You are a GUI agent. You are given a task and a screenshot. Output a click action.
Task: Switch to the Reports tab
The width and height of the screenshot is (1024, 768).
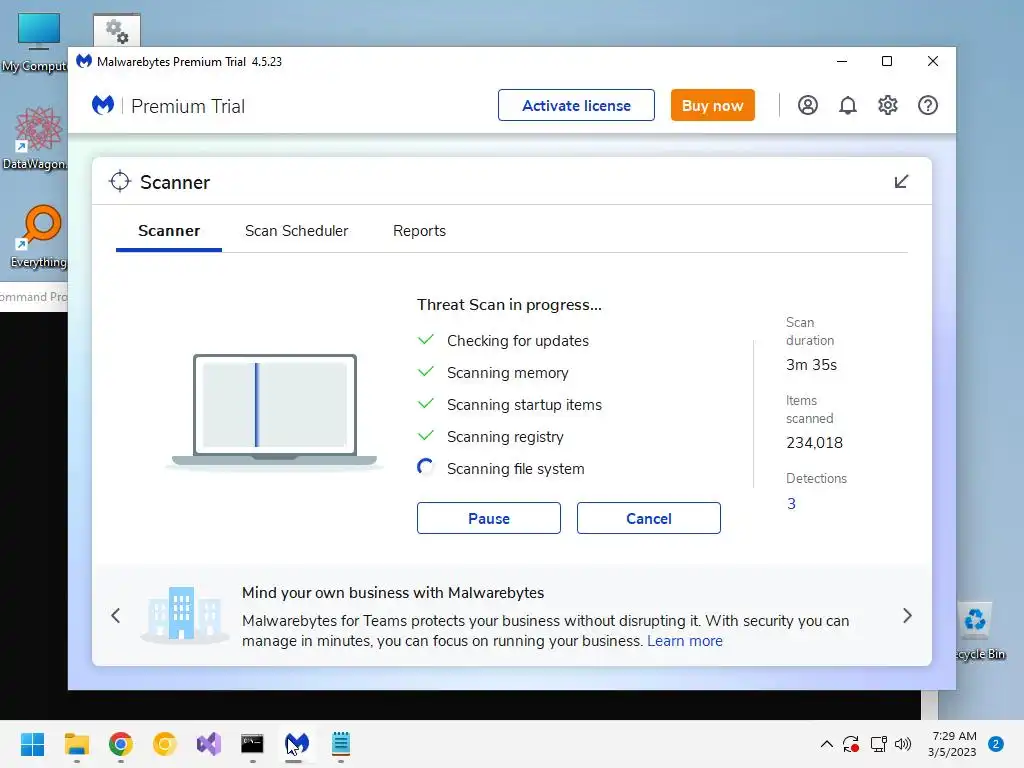[419, 231]
